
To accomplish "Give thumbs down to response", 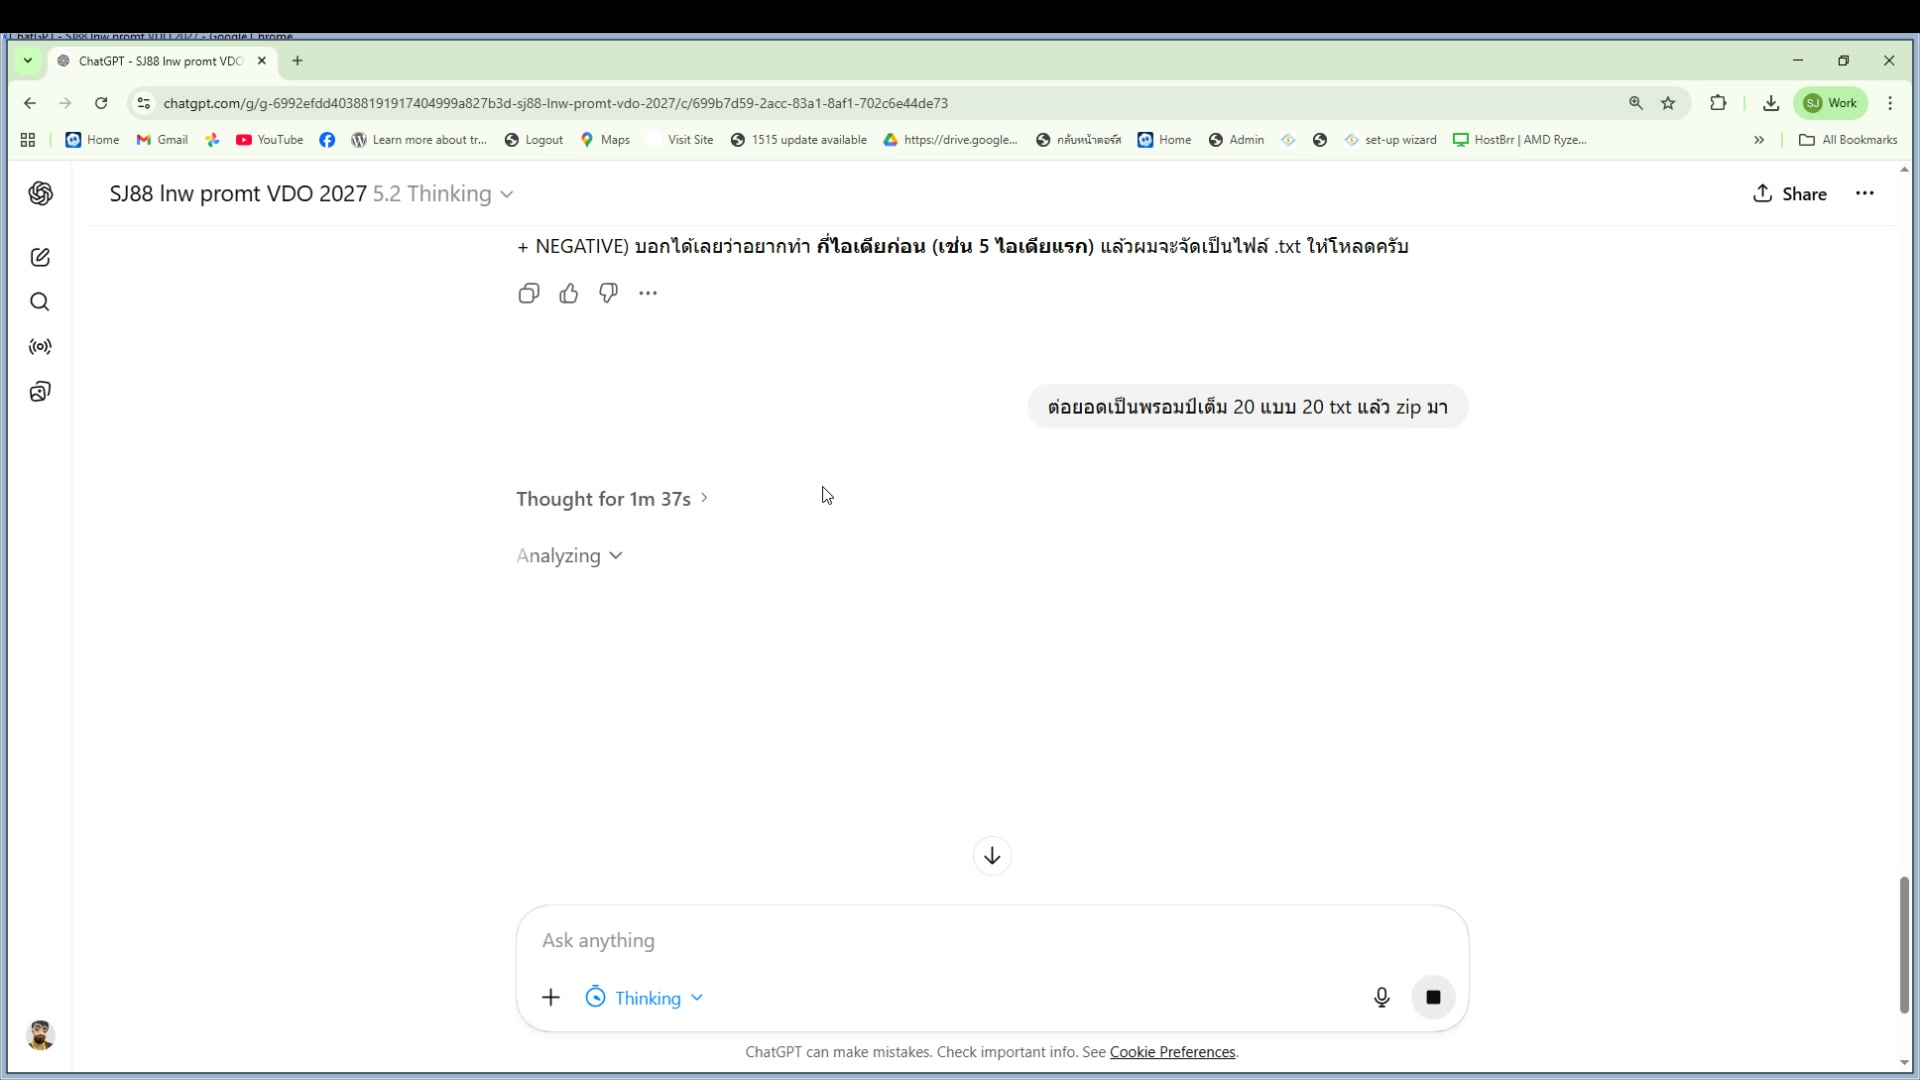I will pos(608,293).
